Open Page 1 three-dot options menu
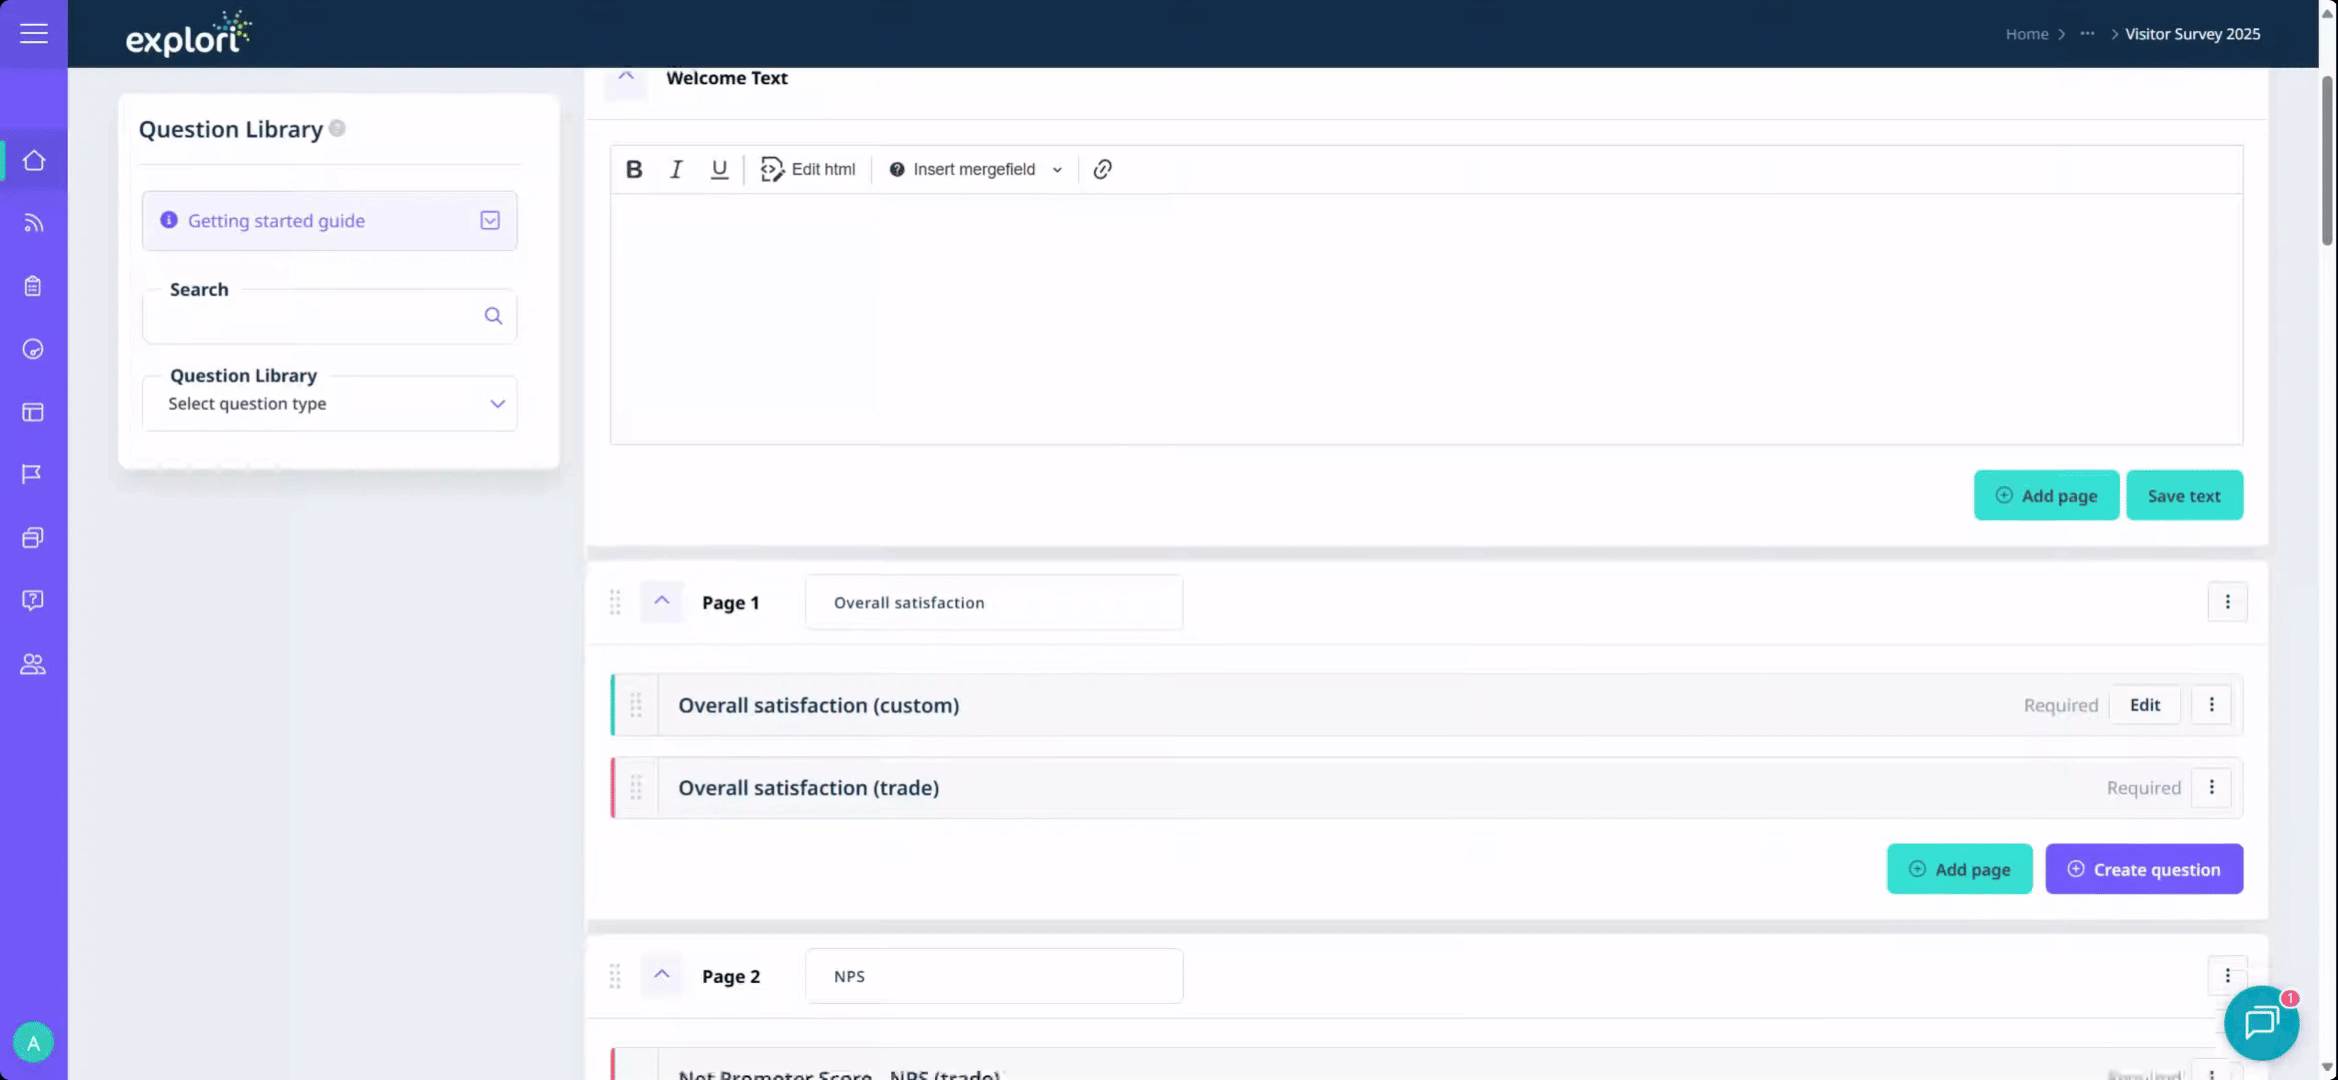2338x1080 pixels. tap(2227, 602)
